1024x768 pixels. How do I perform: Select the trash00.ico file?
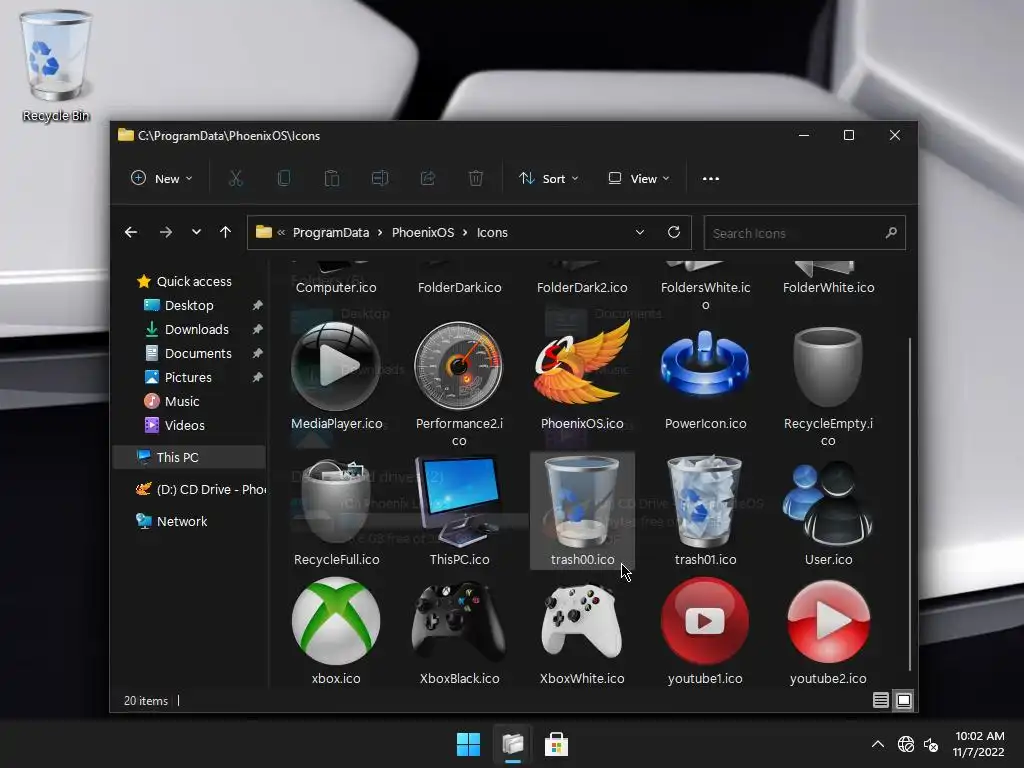pos(582,511)
